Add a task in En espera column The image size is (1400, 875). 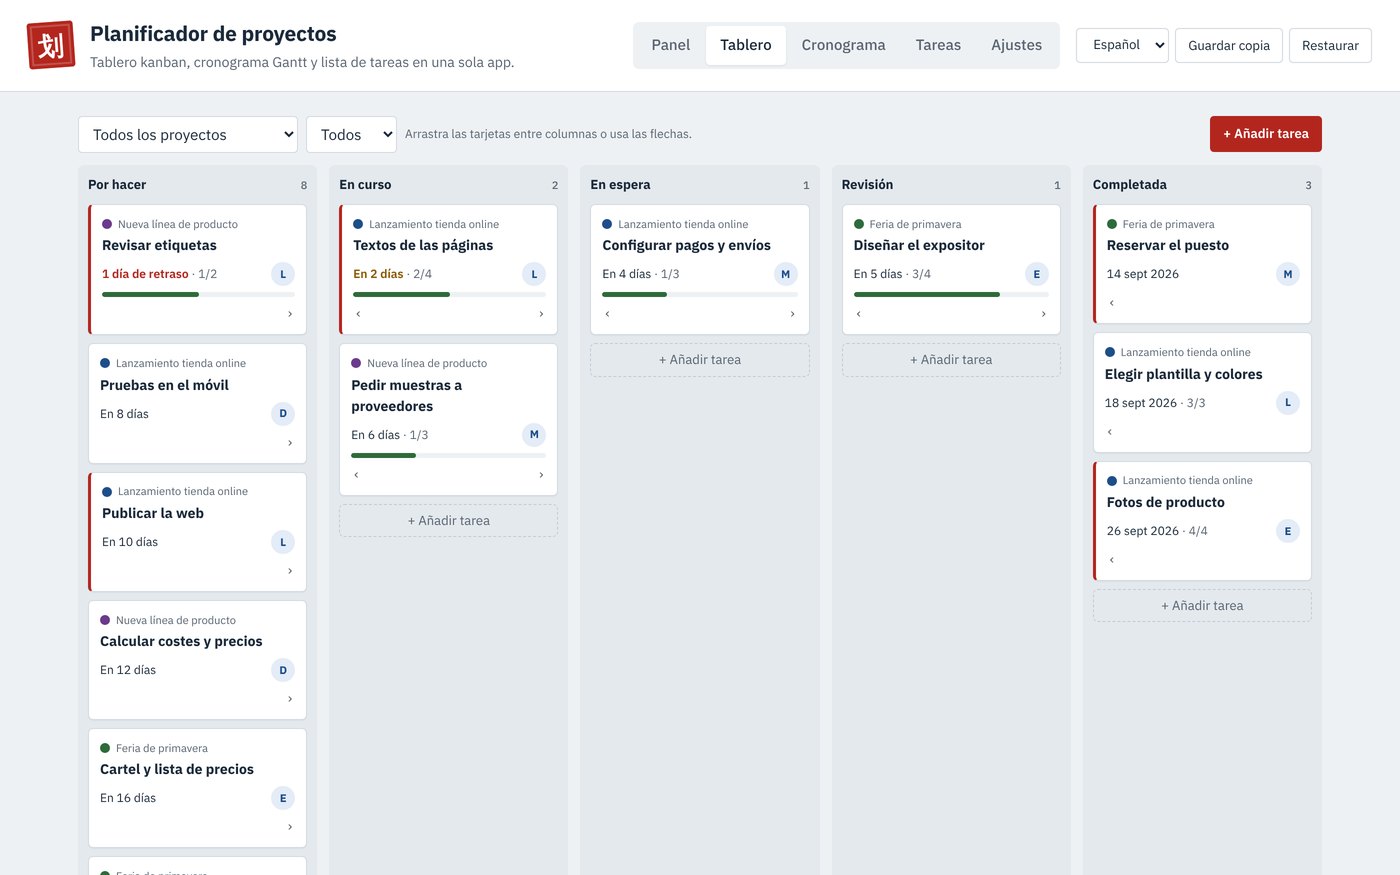click(700, 360)
